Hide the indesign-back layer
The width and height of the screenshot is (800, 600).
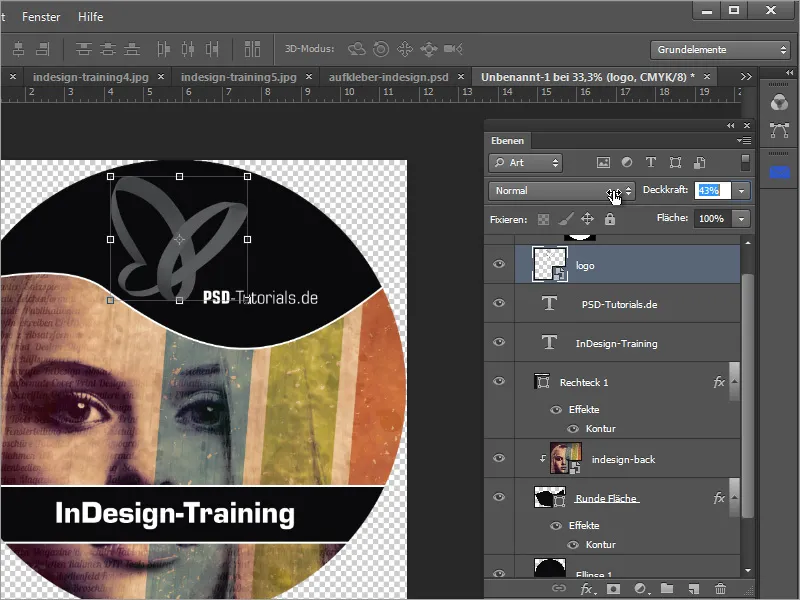(x=499, y=458)
